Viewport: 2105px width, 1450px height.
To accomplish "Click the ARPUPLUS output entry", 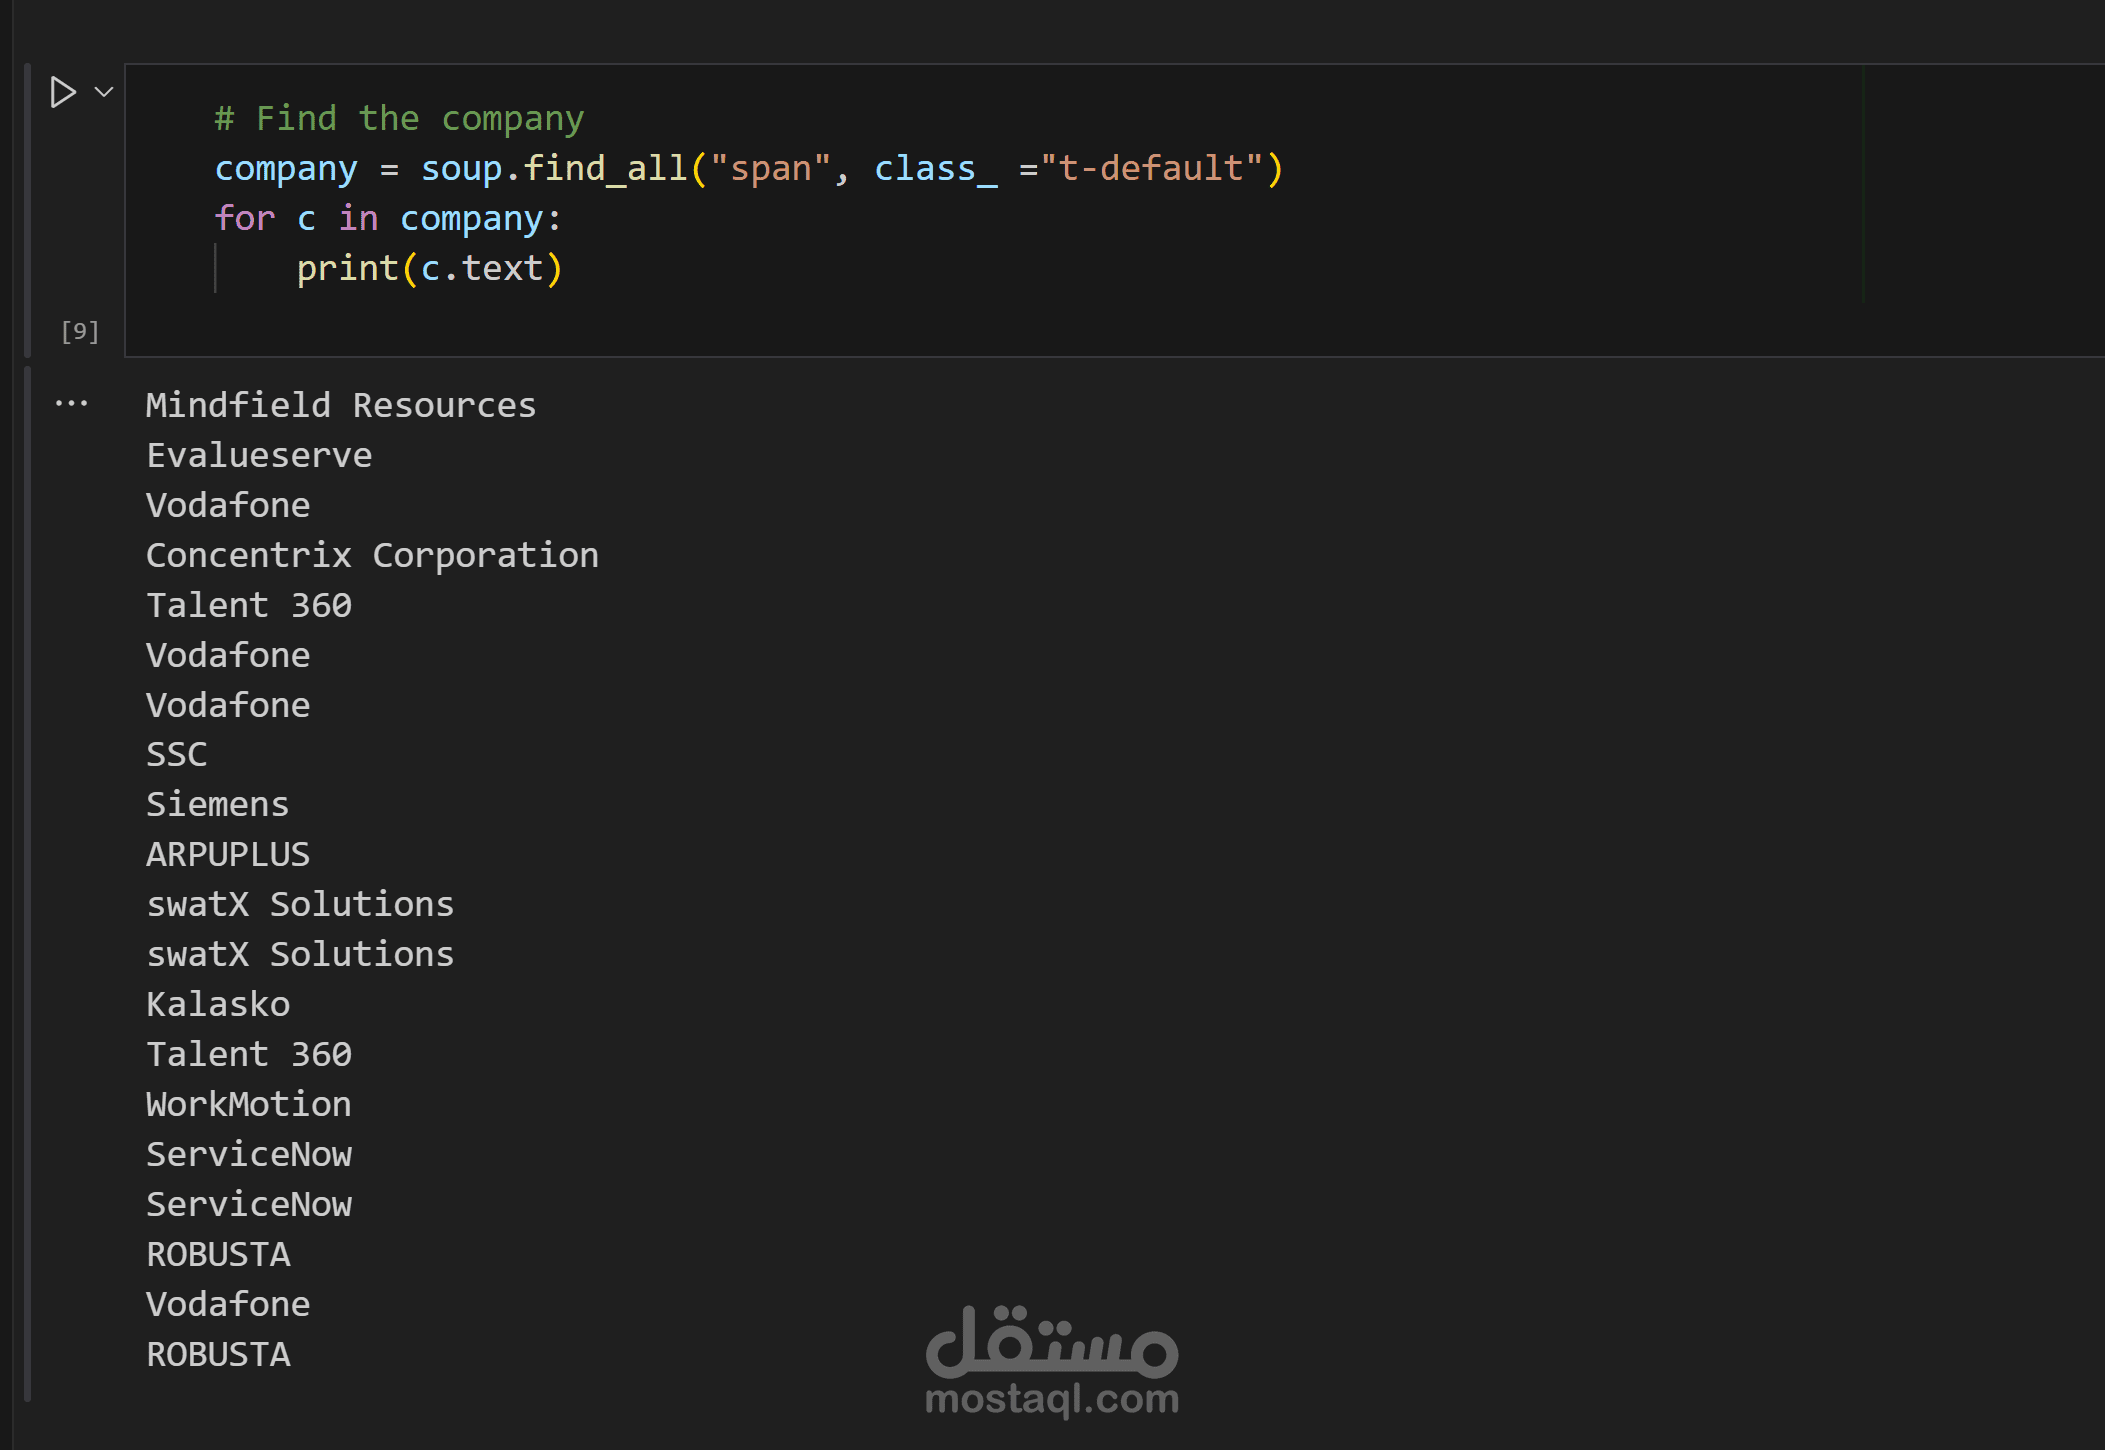I will 228,854.
